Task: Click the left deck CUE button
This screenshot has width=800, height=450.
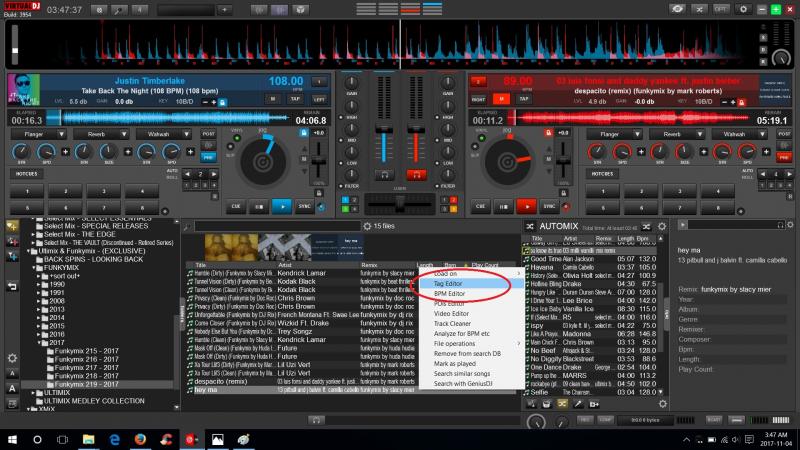Action: click(236, 207)
